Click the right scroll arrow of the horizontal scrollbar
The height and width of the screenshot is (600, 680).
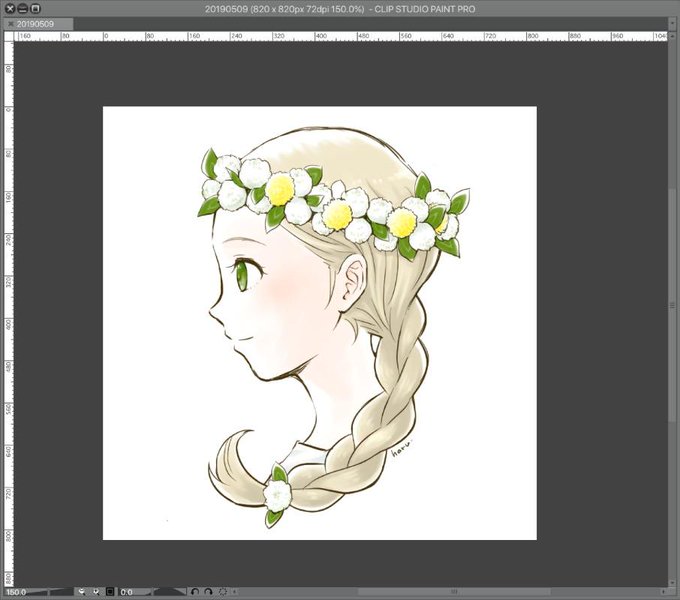(x=664, y=591)
